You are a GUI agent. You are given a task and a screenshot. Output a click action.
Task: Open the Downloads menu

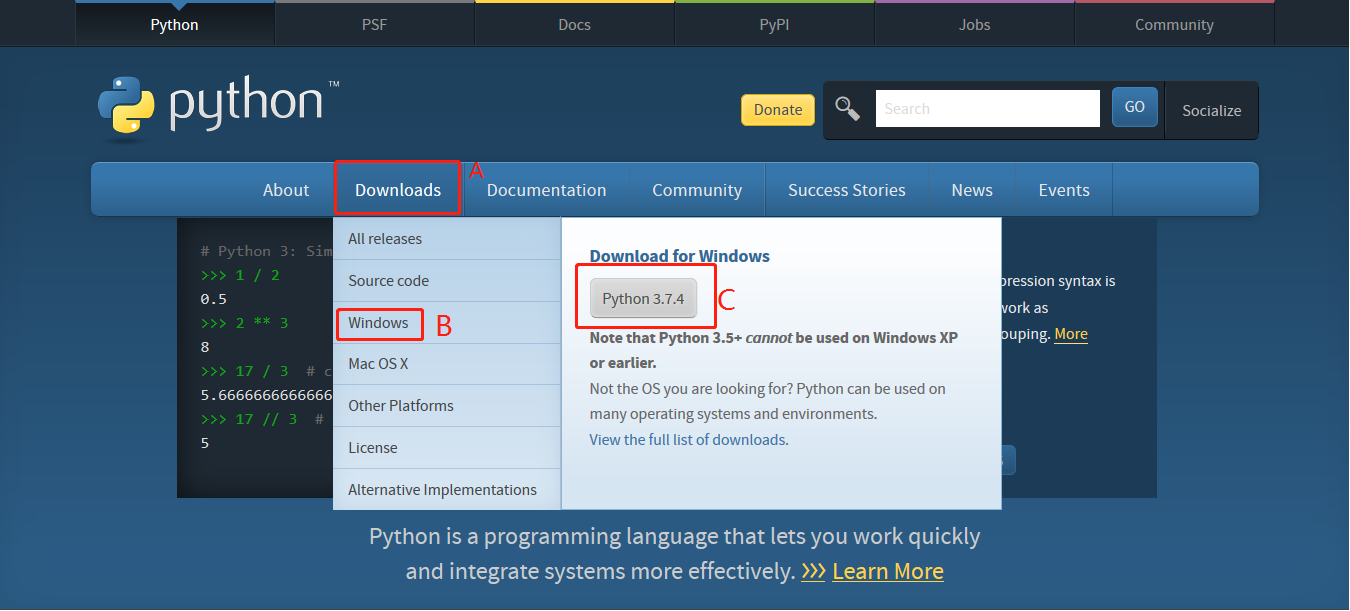pyautogui.click(x=397, y=189)
